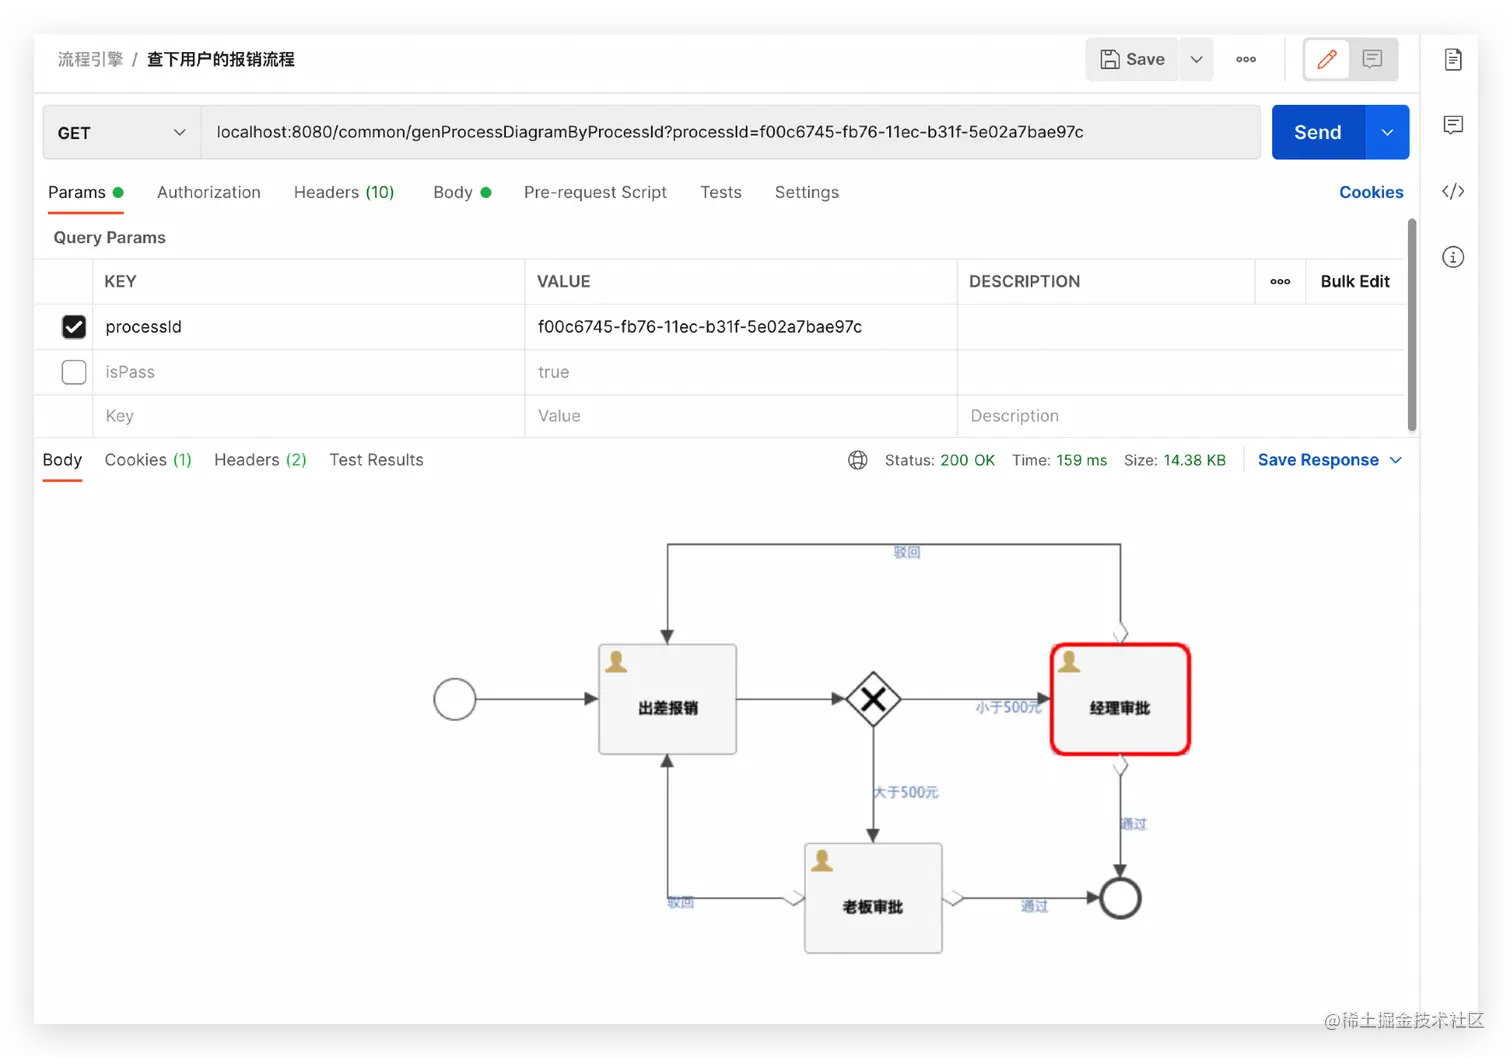Click the Status 200 OK text
1512x1058 pixels.
pos(939,460)
